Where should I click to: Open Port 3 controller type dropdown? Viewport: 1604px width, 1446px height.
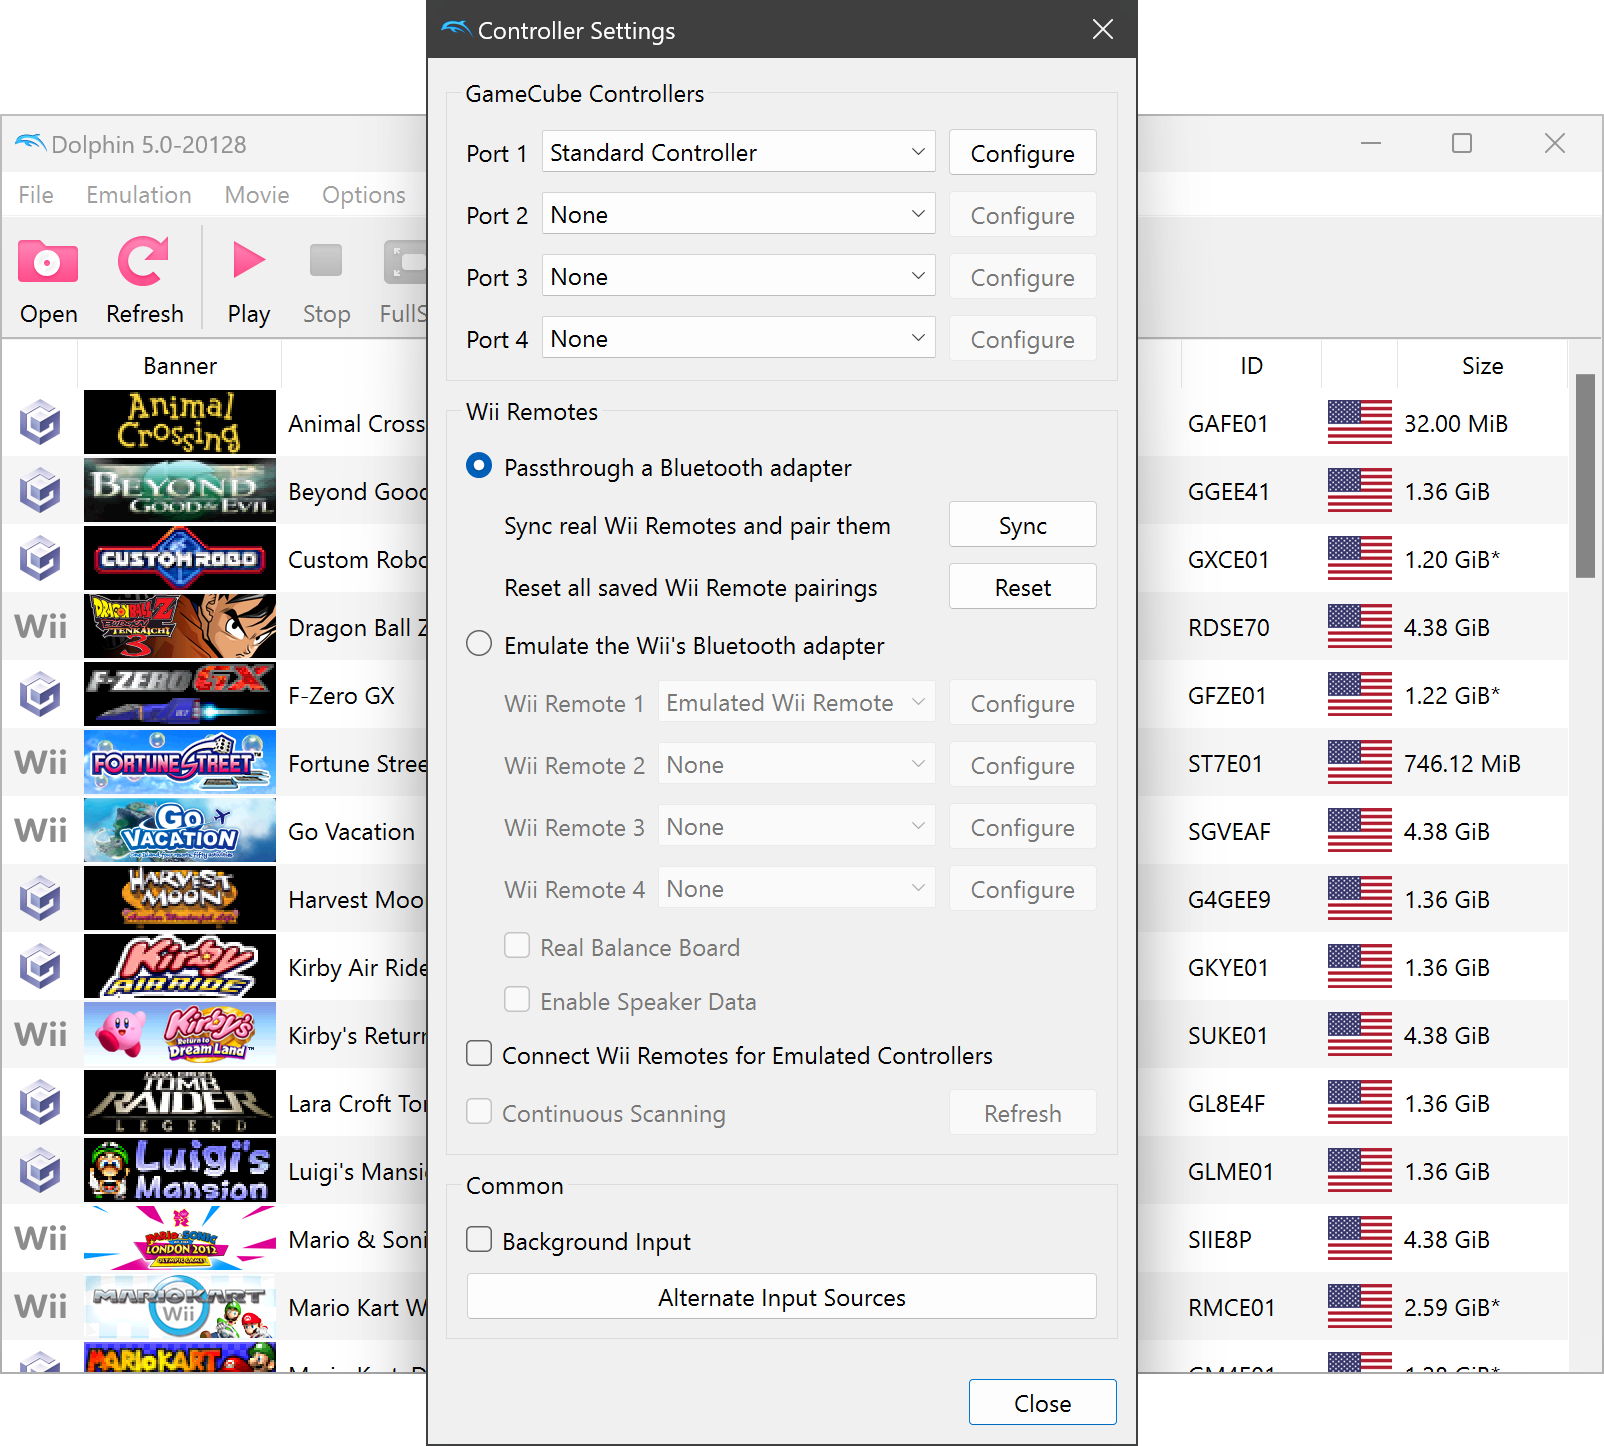[739, 276]
